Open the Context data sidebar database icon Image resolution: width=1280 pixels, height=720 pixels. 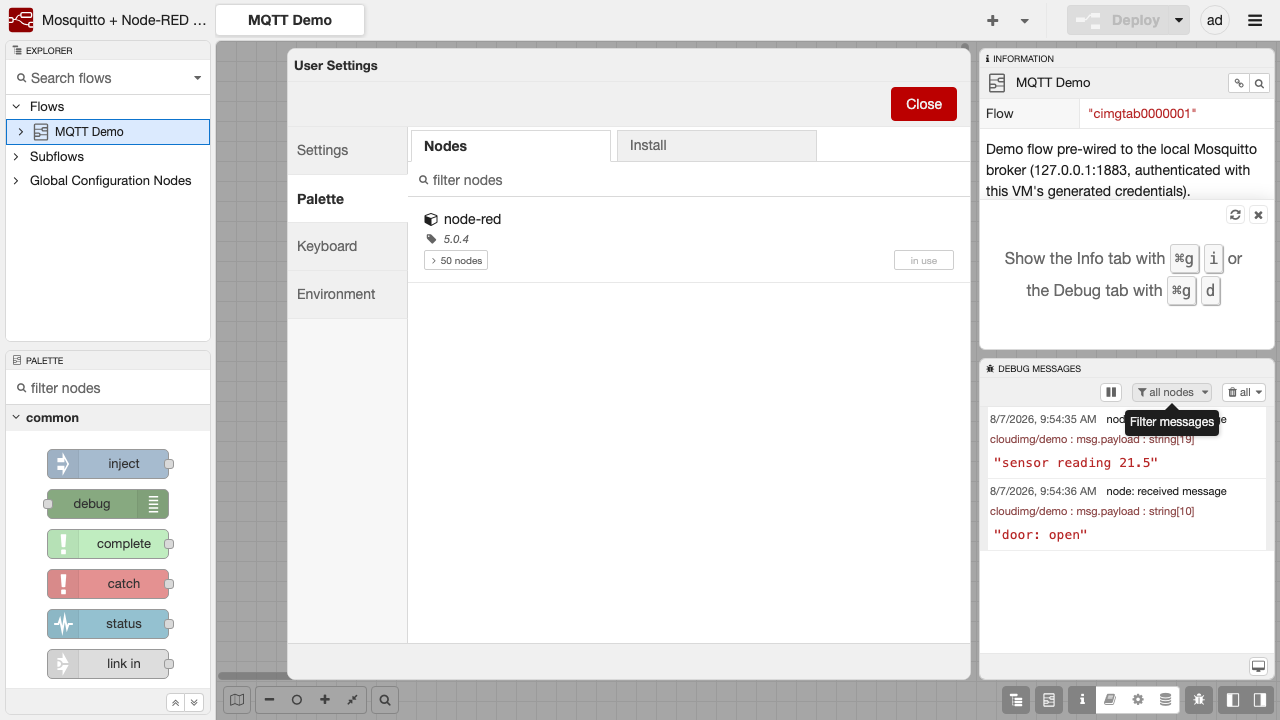point(1166,700)
